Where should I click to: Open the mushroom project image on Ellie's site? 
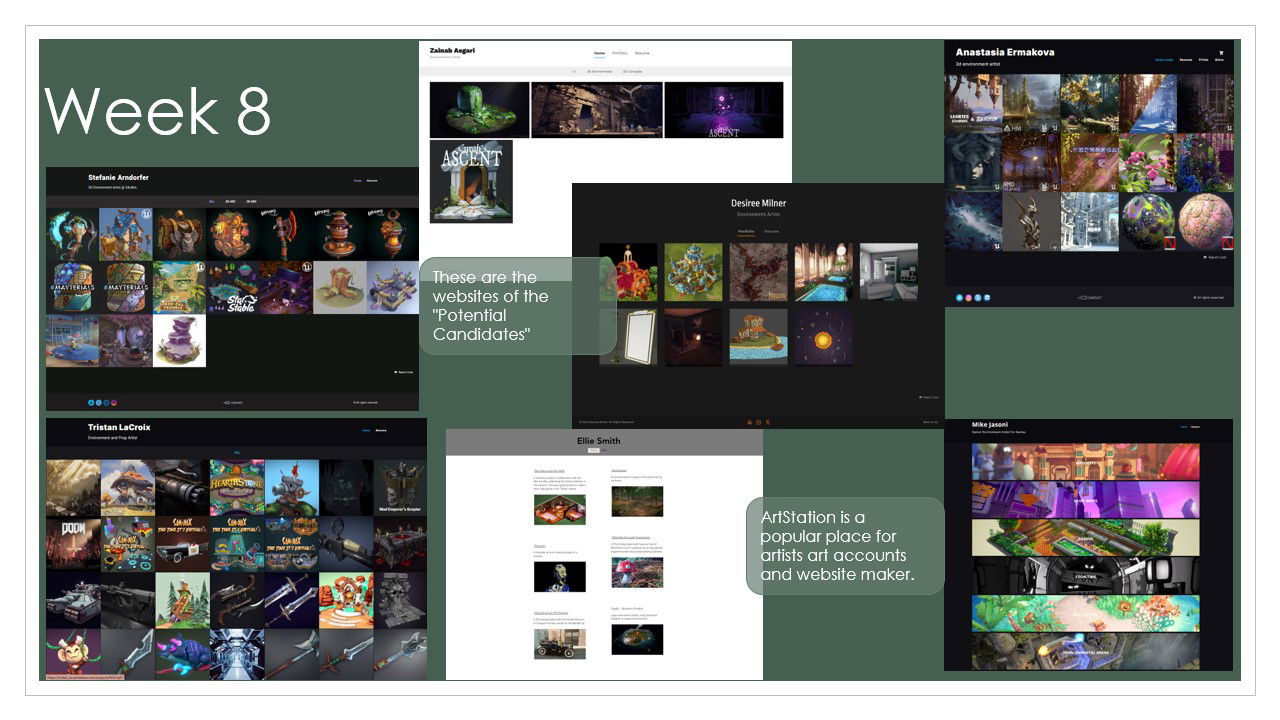pos(637,572)
